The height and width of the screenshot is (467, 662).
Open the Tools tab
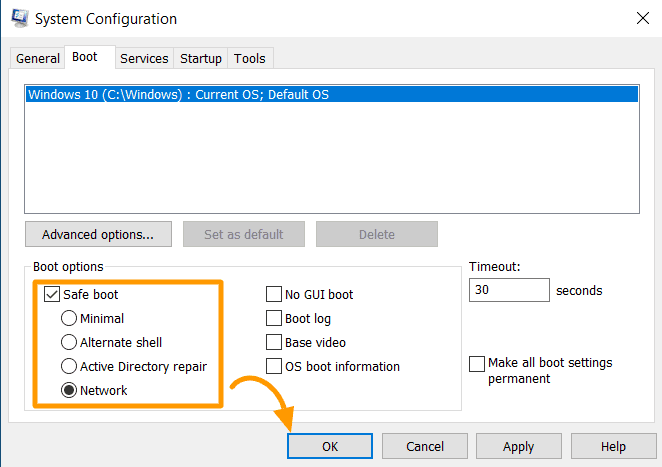coord(250,58)
